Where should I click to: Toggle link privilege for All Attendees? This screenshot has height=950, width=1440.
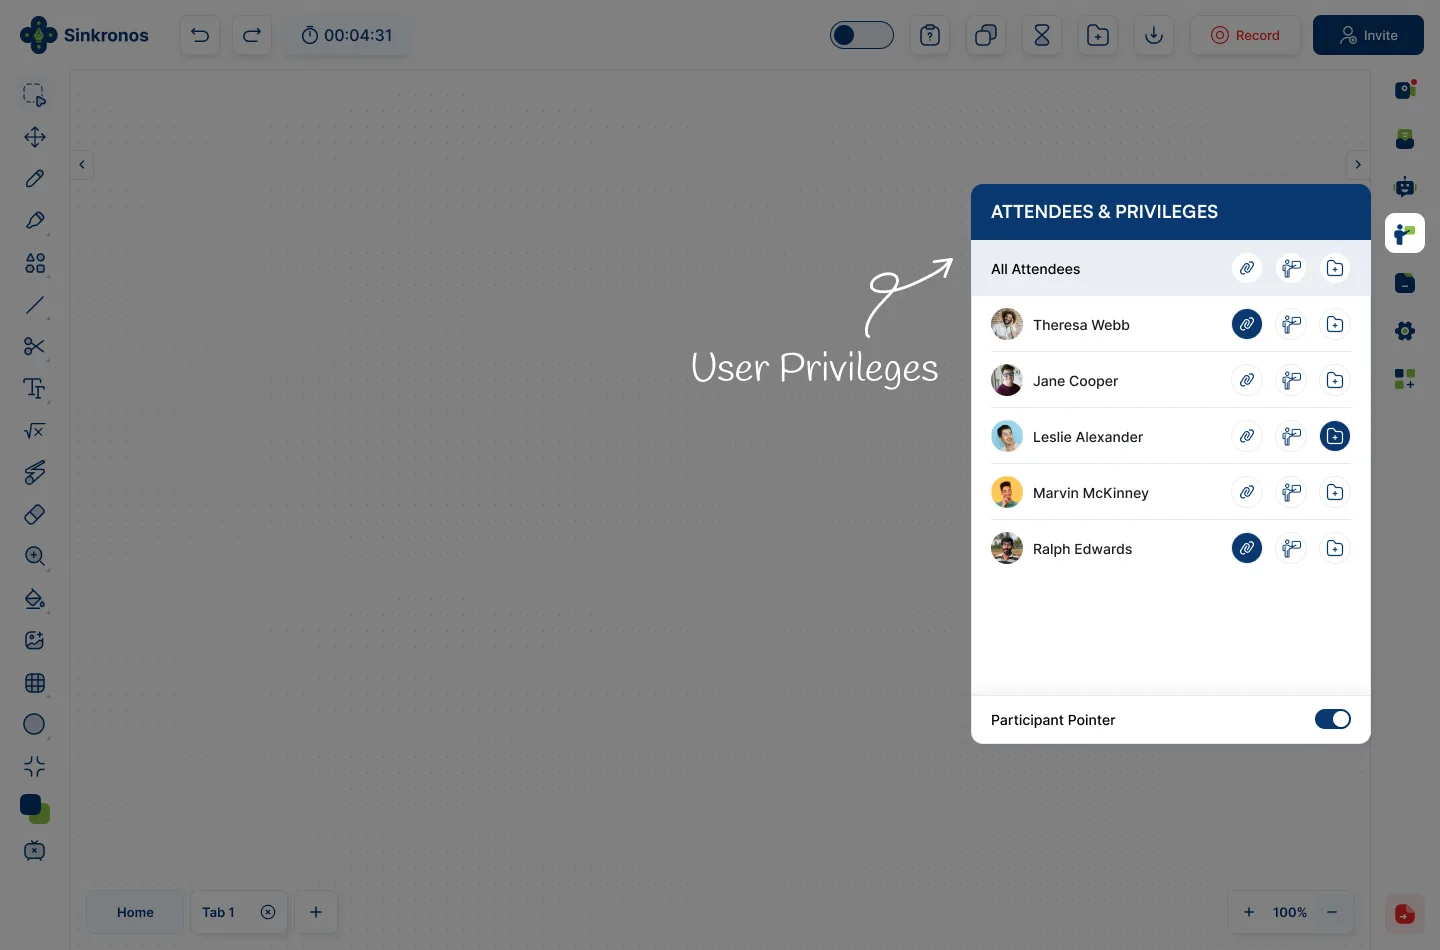(x=1247, y=268)
